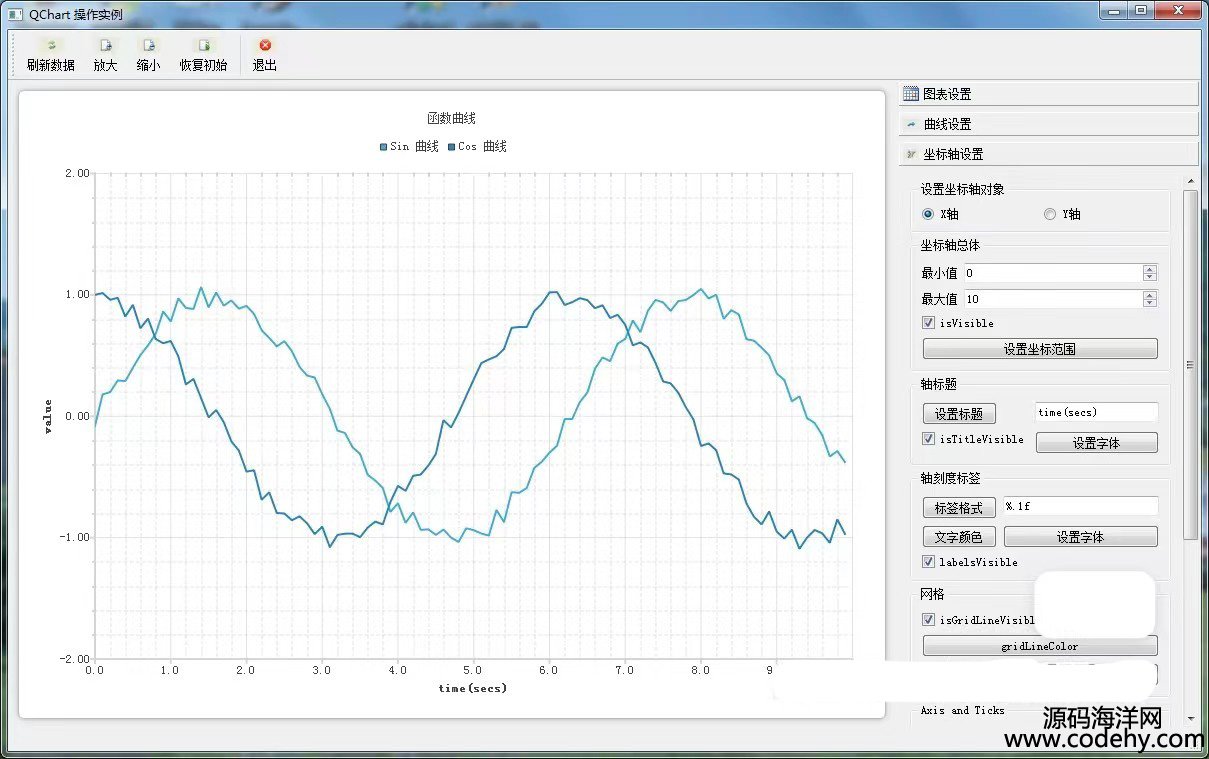Click the chart title 函数曲线
The image size is (1209, 759).
click(x=451, y=118)
